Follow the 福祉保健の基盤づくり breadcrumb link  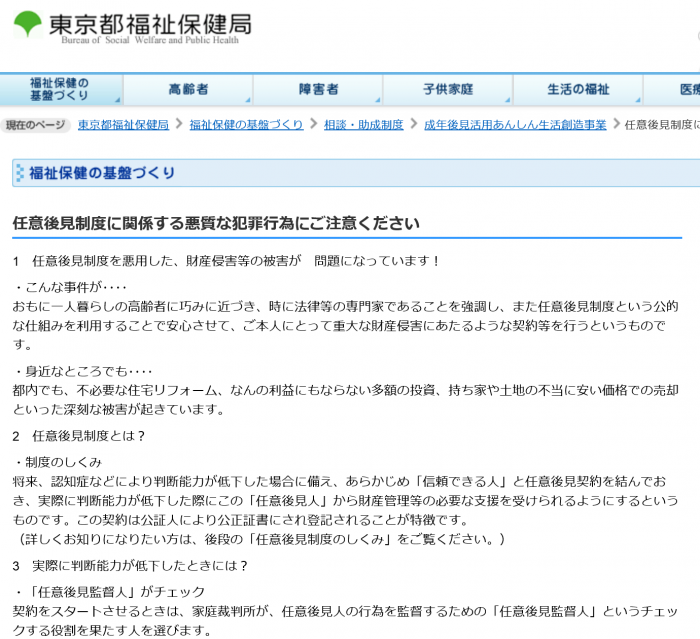point(246,125)
